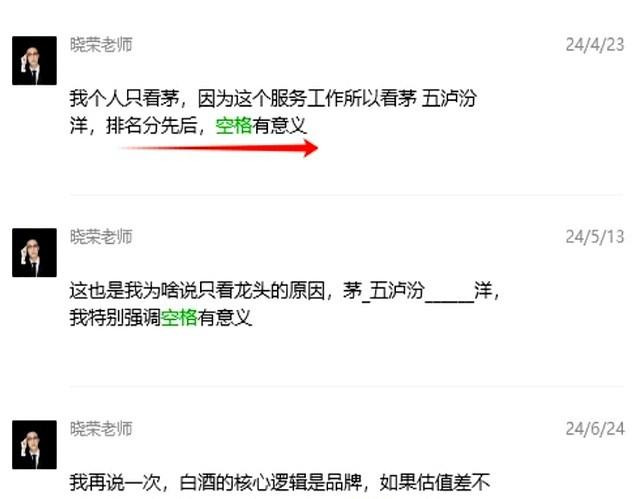Viewport: 640px width, 499px height.
Task: Click the words 五泸汾 in the first message
Action: pos(449,98)
